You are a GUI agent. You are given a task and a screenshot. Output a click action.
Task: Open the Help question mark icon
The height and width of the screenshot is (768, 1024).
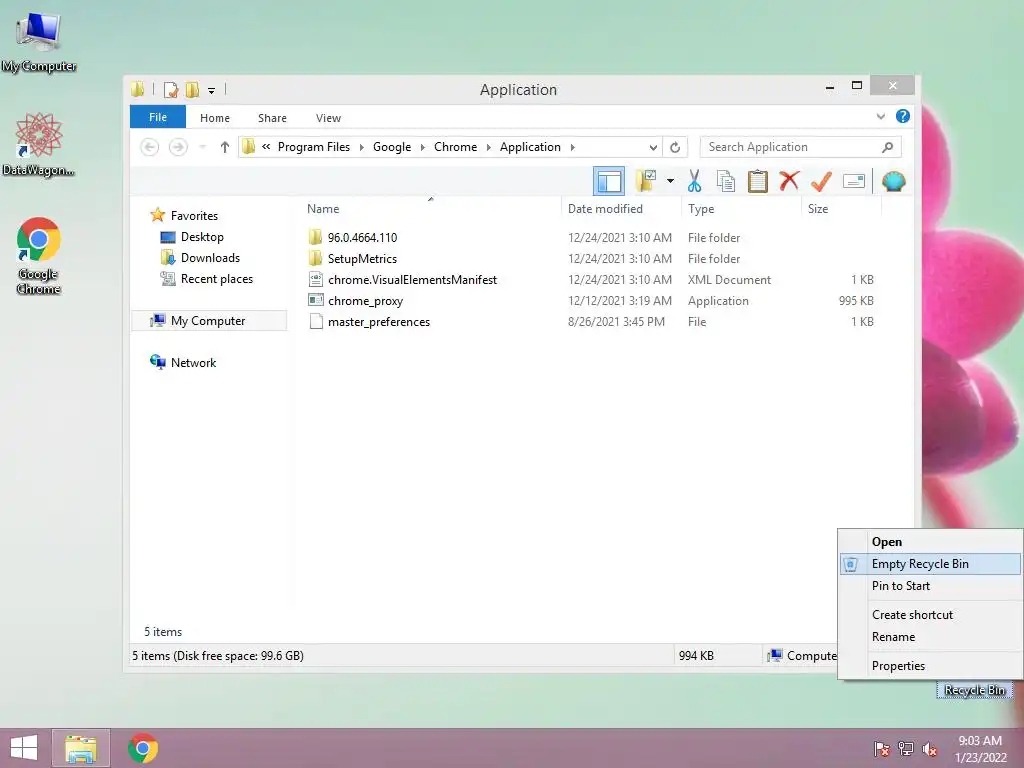(x=903, y=116)
